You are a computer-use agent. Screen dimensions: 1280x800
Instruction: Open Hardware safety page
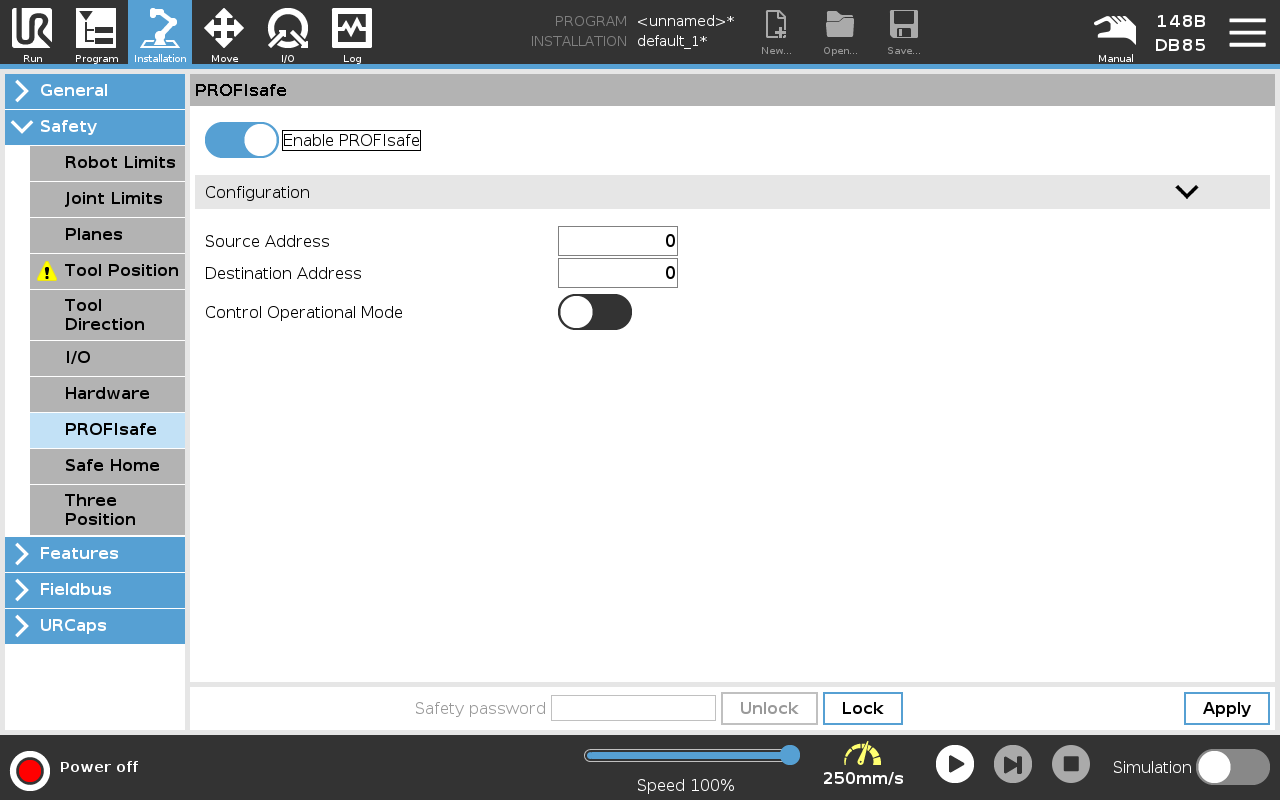coord(107,394)
